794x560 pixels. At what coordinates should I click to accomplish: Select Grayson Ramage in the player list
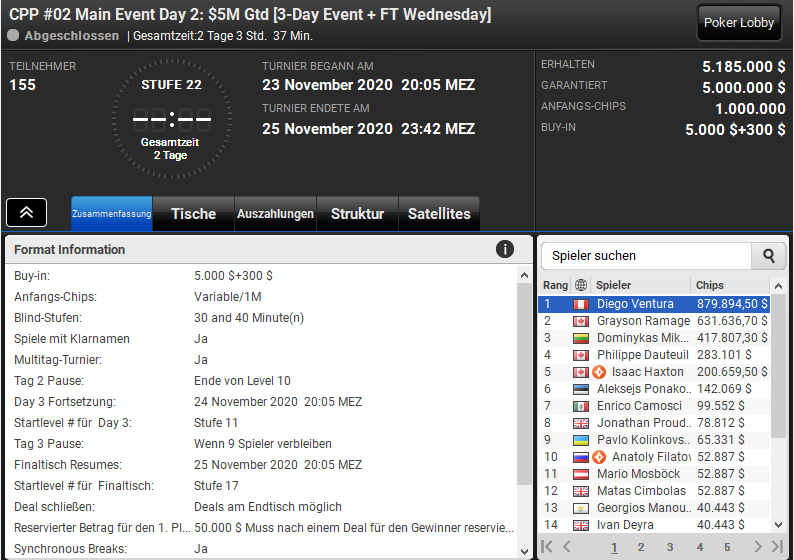(x=642, y=321)
